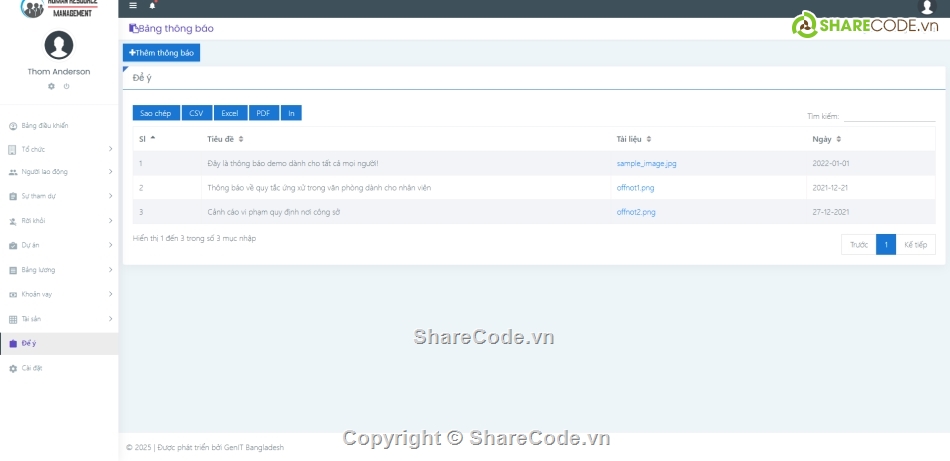Screen dimensions: 950x461
Task: Open the Cài đặt menu item
Action: (59, 368)
